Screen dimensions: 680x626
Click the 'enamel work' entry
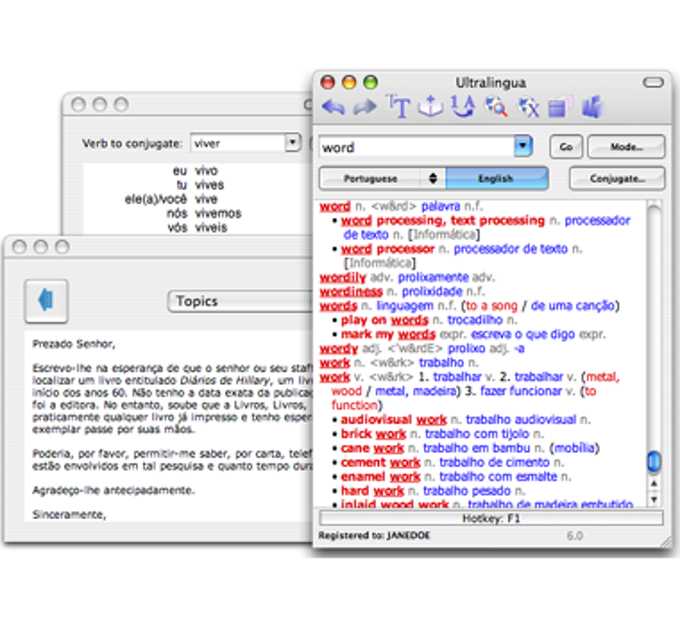click(x=380, y=476)
